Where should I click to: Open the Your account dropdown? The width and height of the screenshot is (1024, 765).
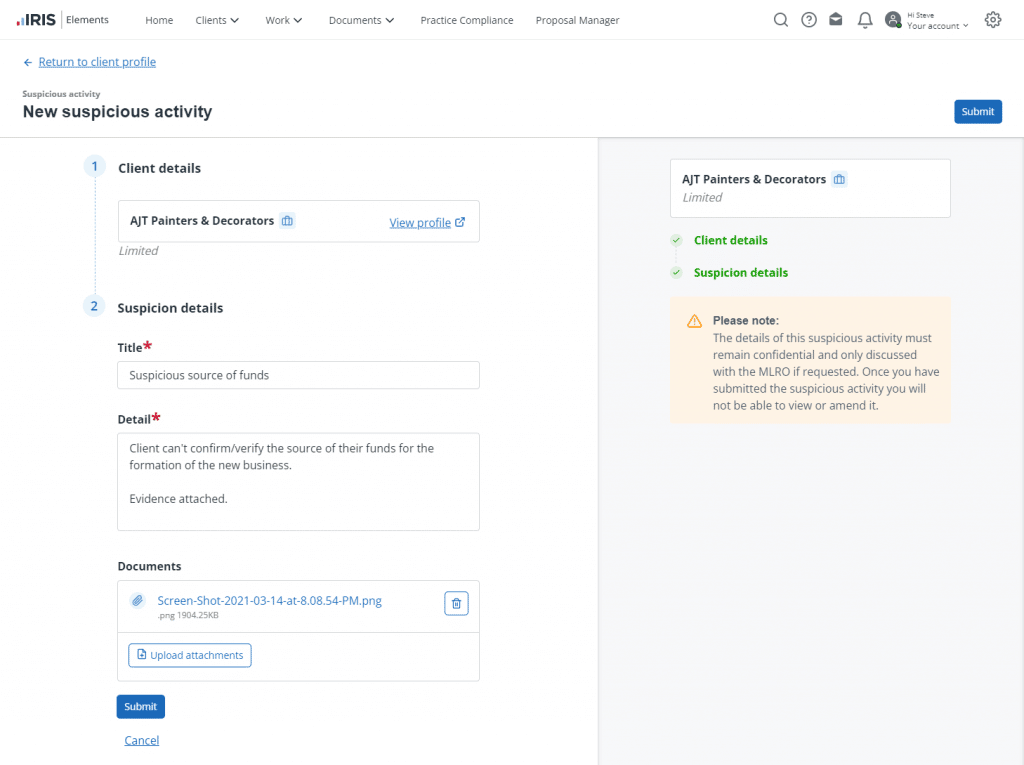click(937, 26)
